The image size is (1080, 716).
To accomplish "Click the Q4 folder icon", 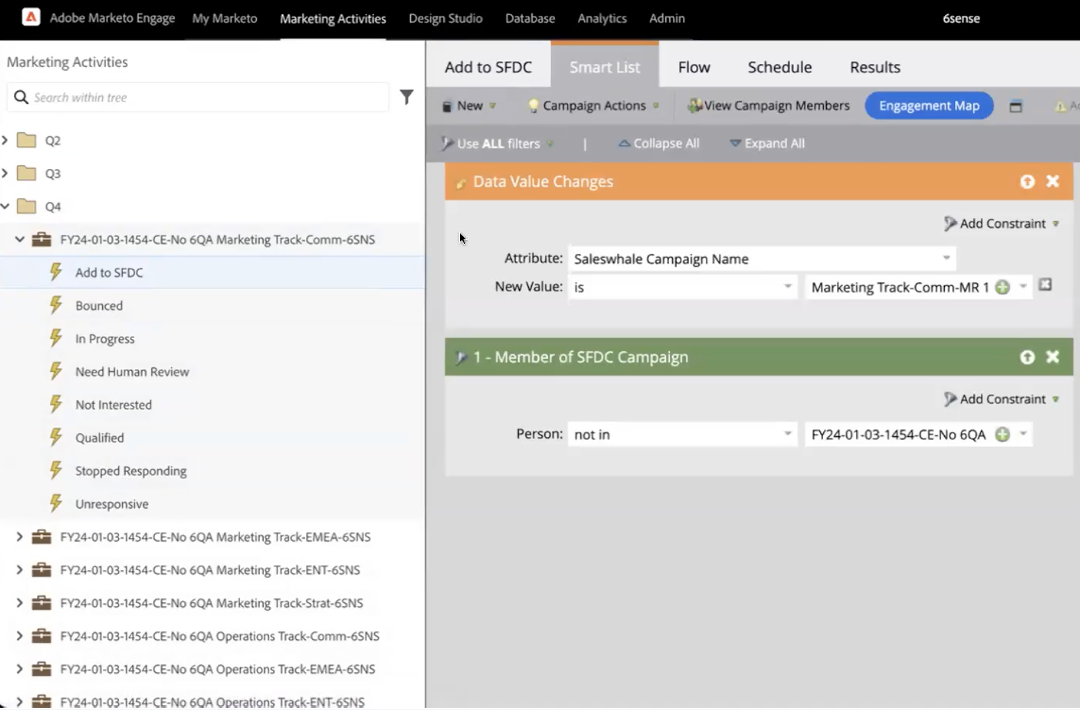I will point(26,206).
